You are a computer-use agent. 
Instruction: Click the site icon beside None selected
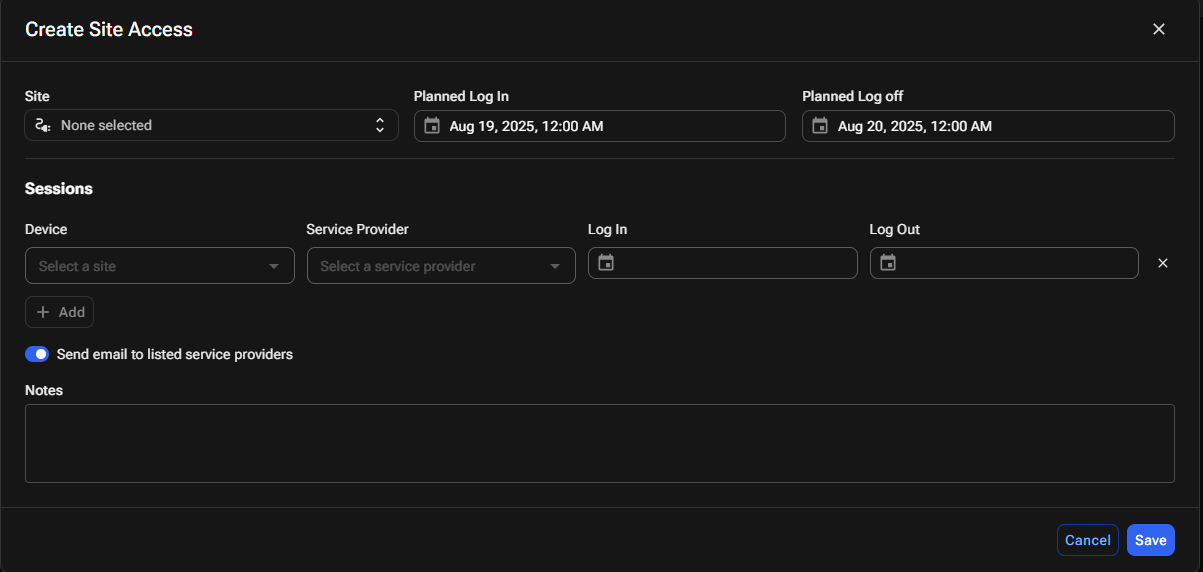point(42,126)
